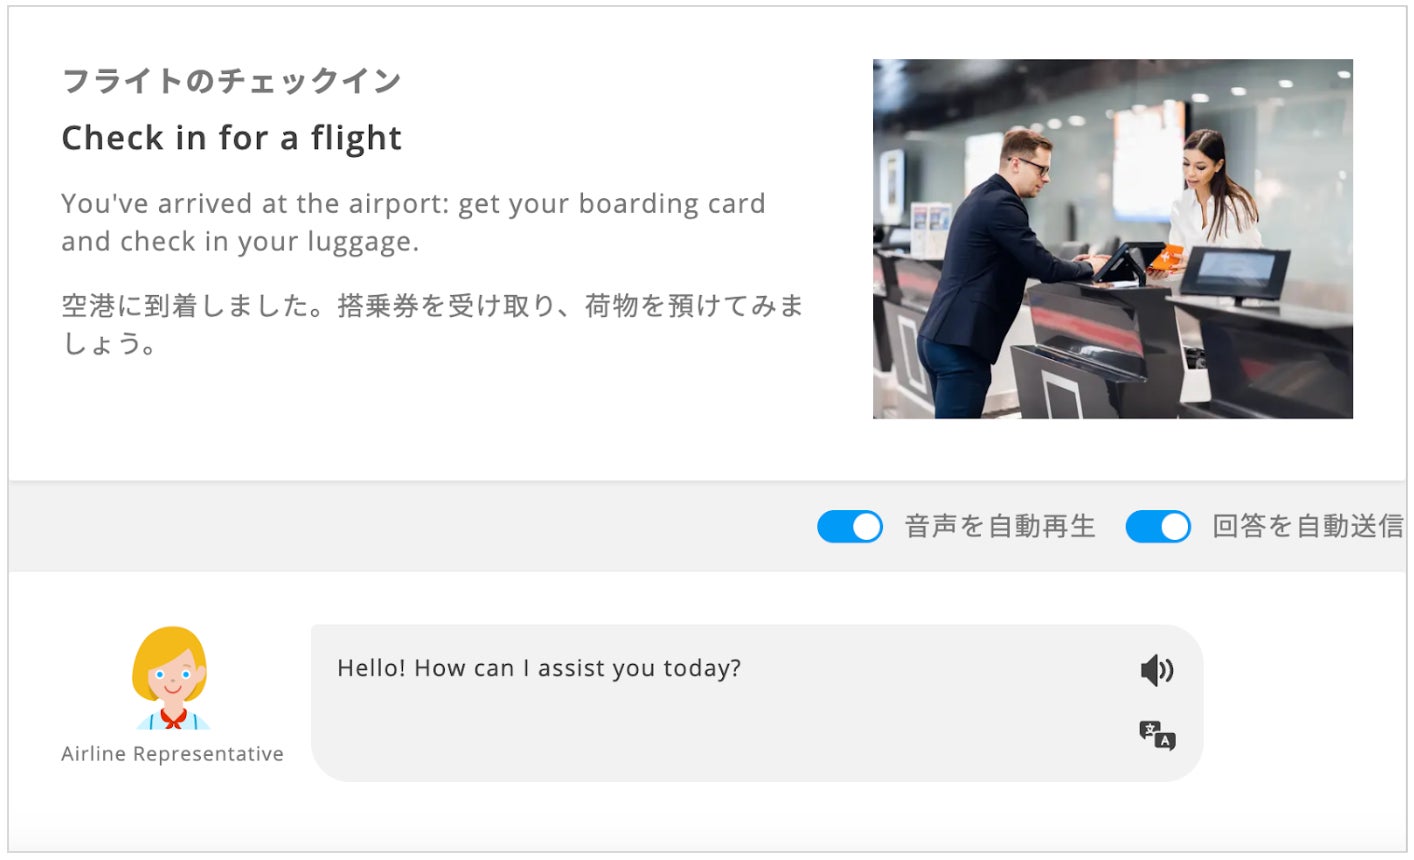Click the translate icon in chat bubble
The width and height of the screenshot is (1414, 860).
pos(1156,735)
